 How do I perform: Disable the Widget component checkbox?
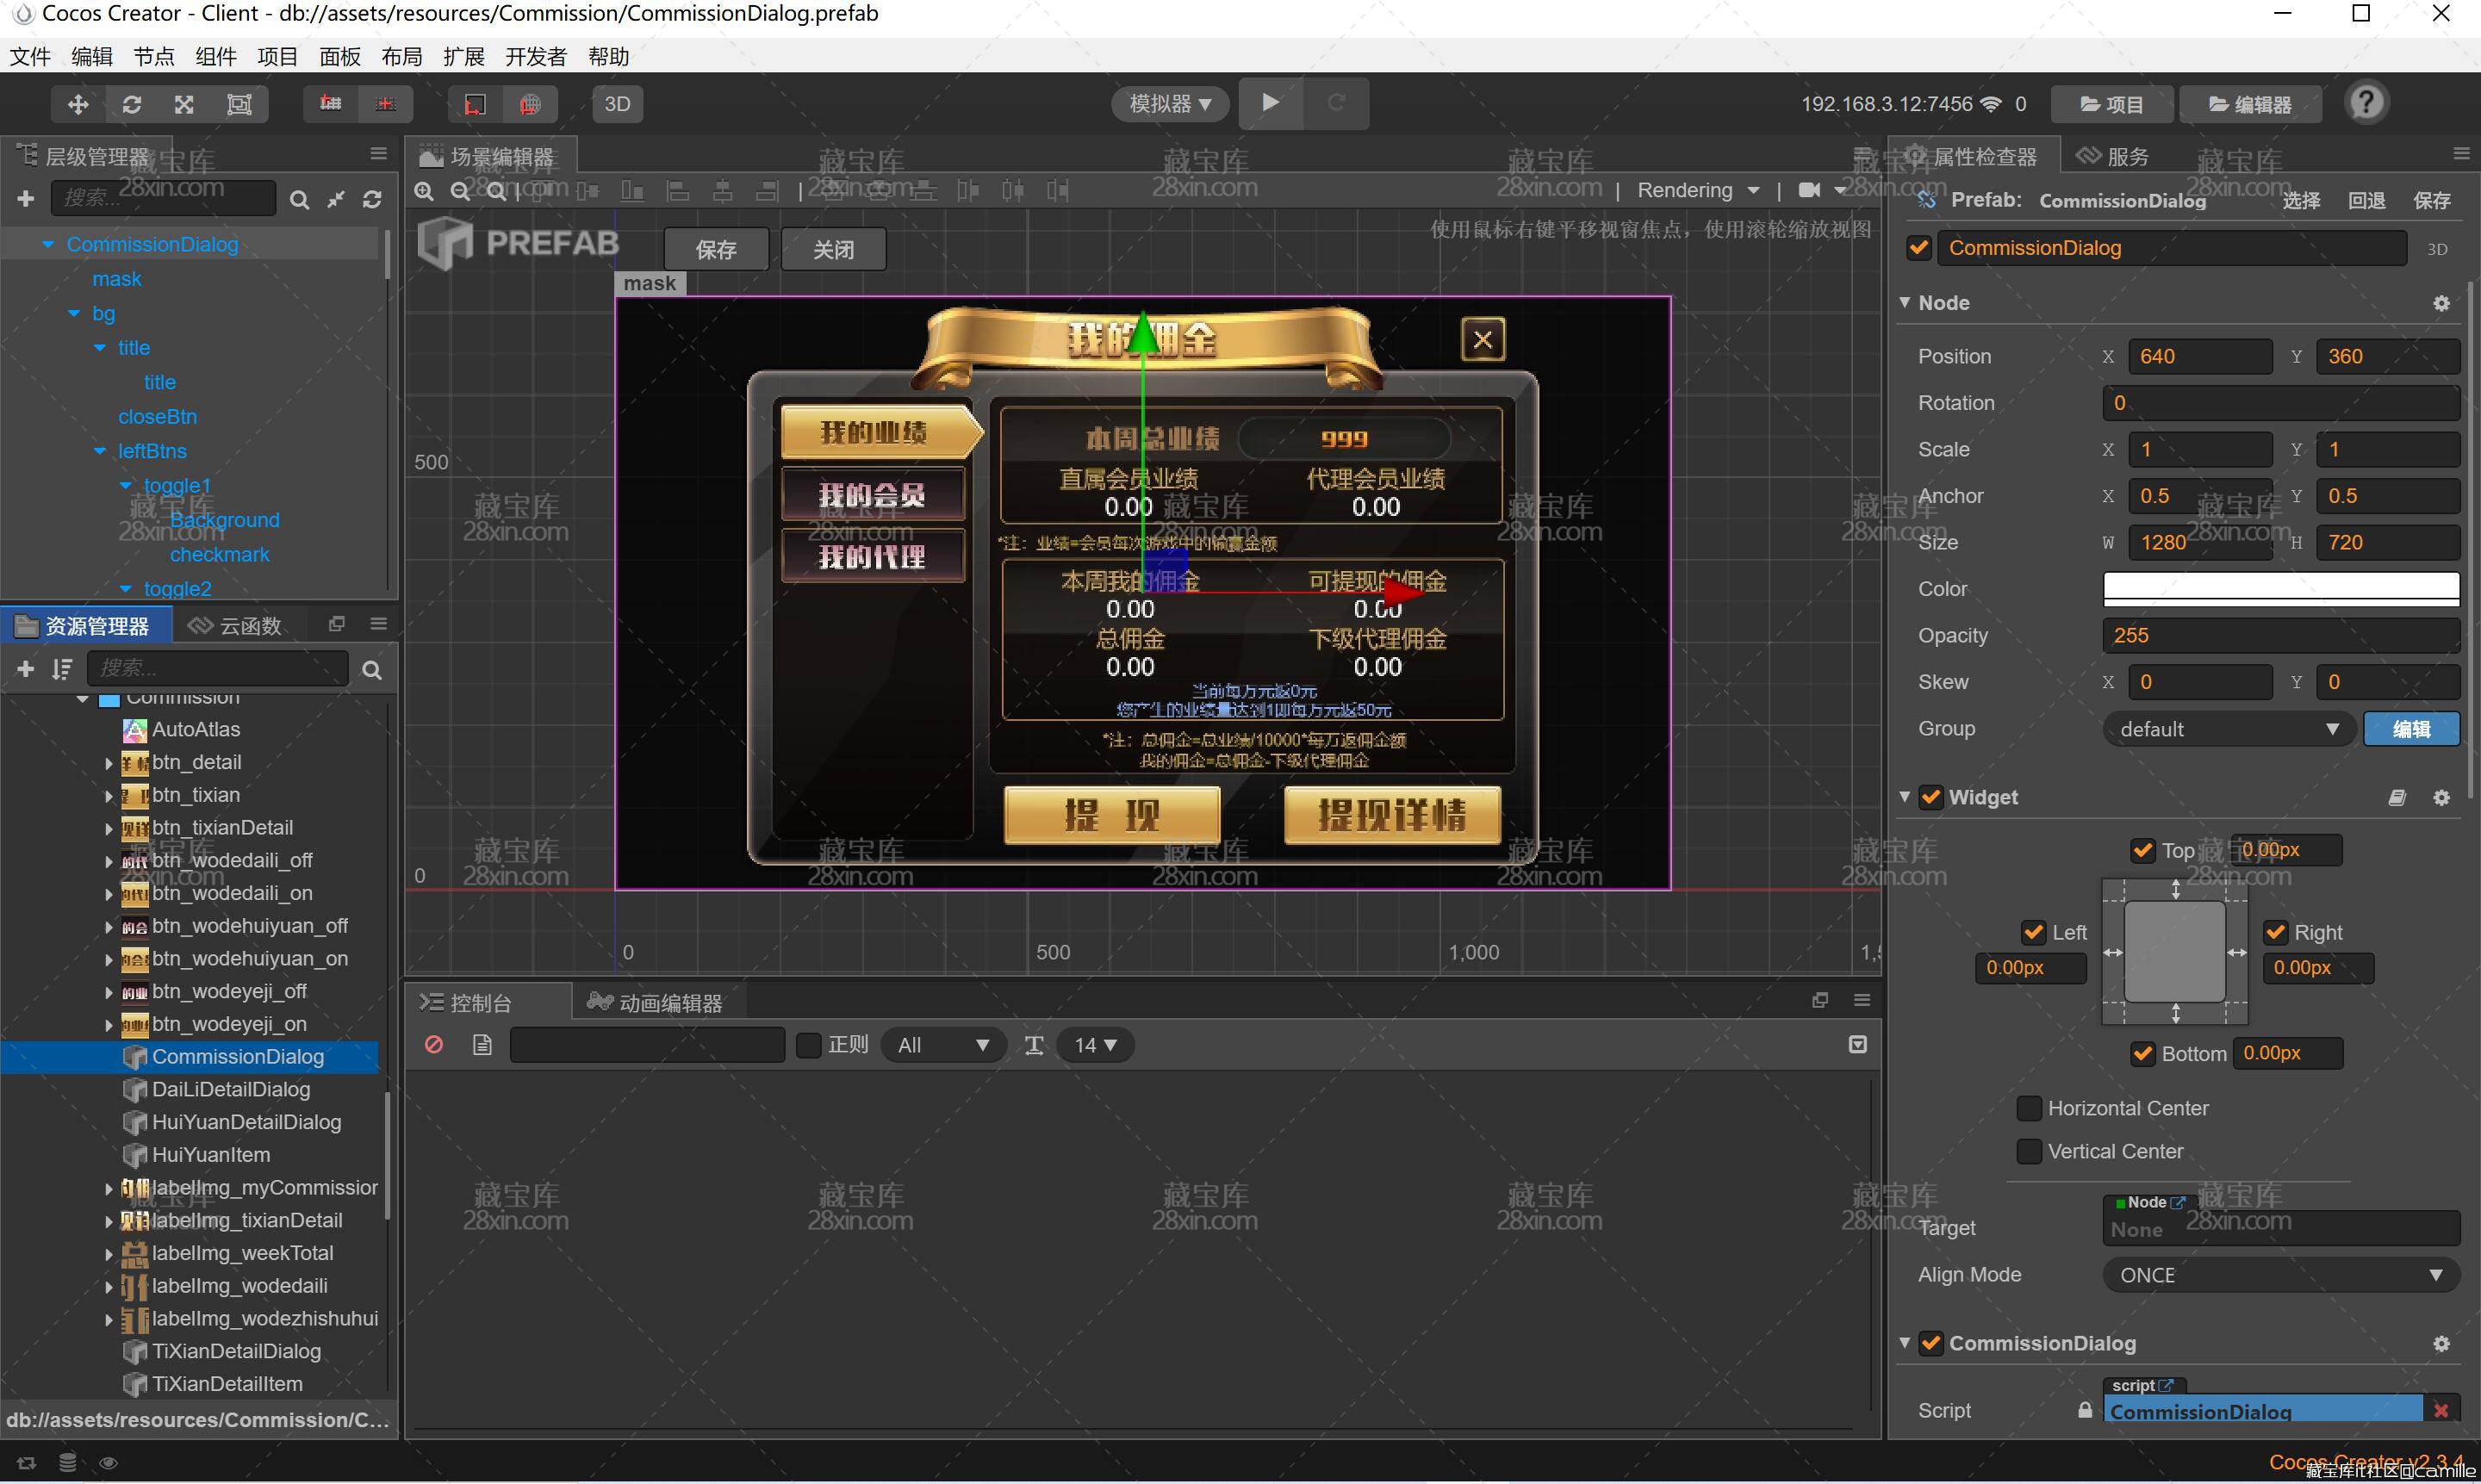(1931, 797)
